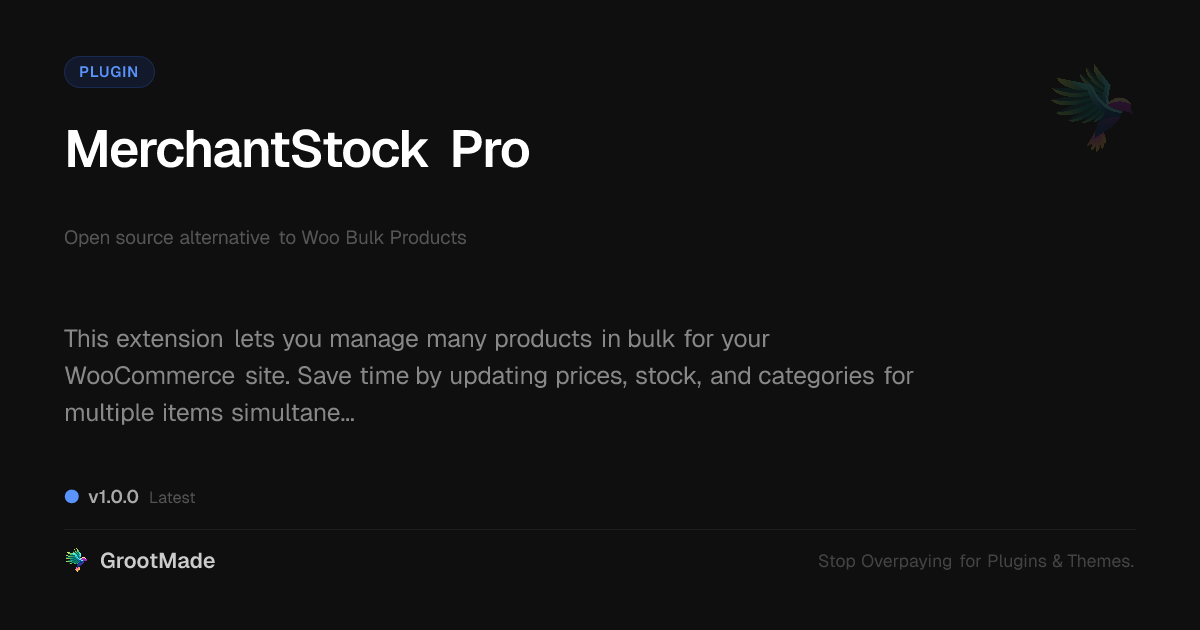This screenshot has height=630, width=1200.
Task: Click the Latest release label
Action: pos(172,498)
